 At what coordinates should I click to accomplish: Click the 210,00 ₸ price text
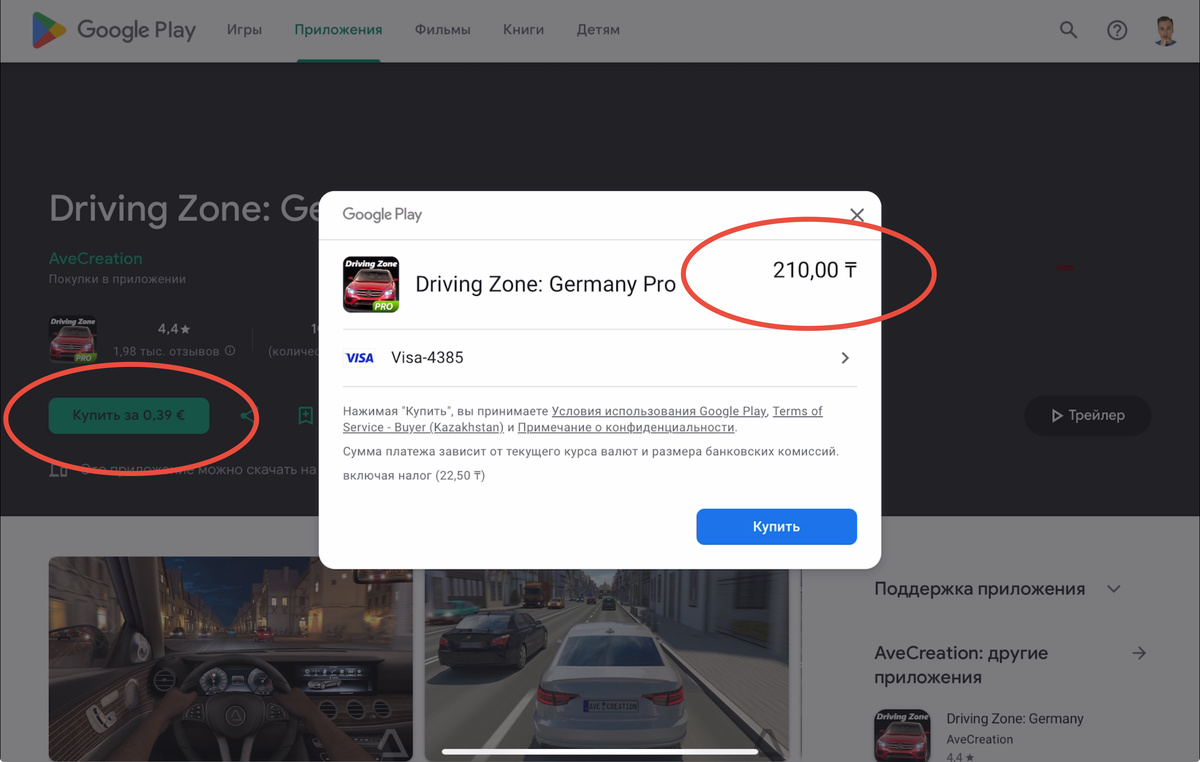coord(815,270)
